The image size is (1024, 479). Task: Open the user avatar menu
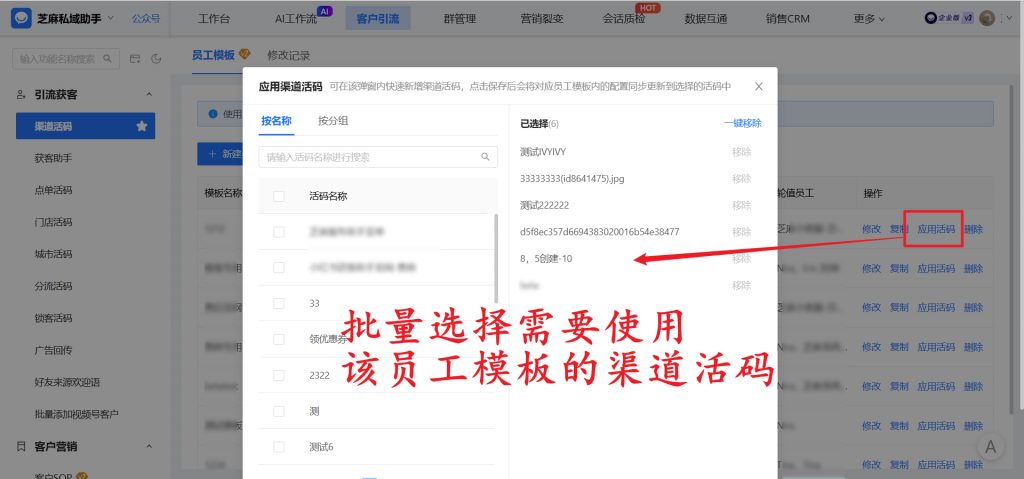pos(987,18)
